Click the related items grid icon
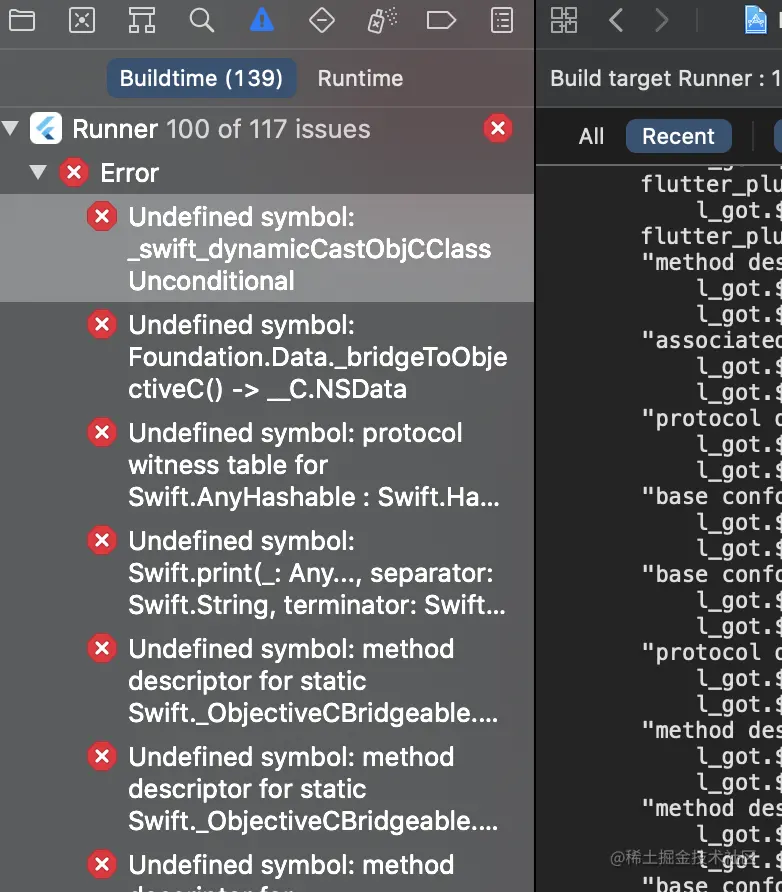Viewport: 782px width, 892px height. [x=564, y=19]
